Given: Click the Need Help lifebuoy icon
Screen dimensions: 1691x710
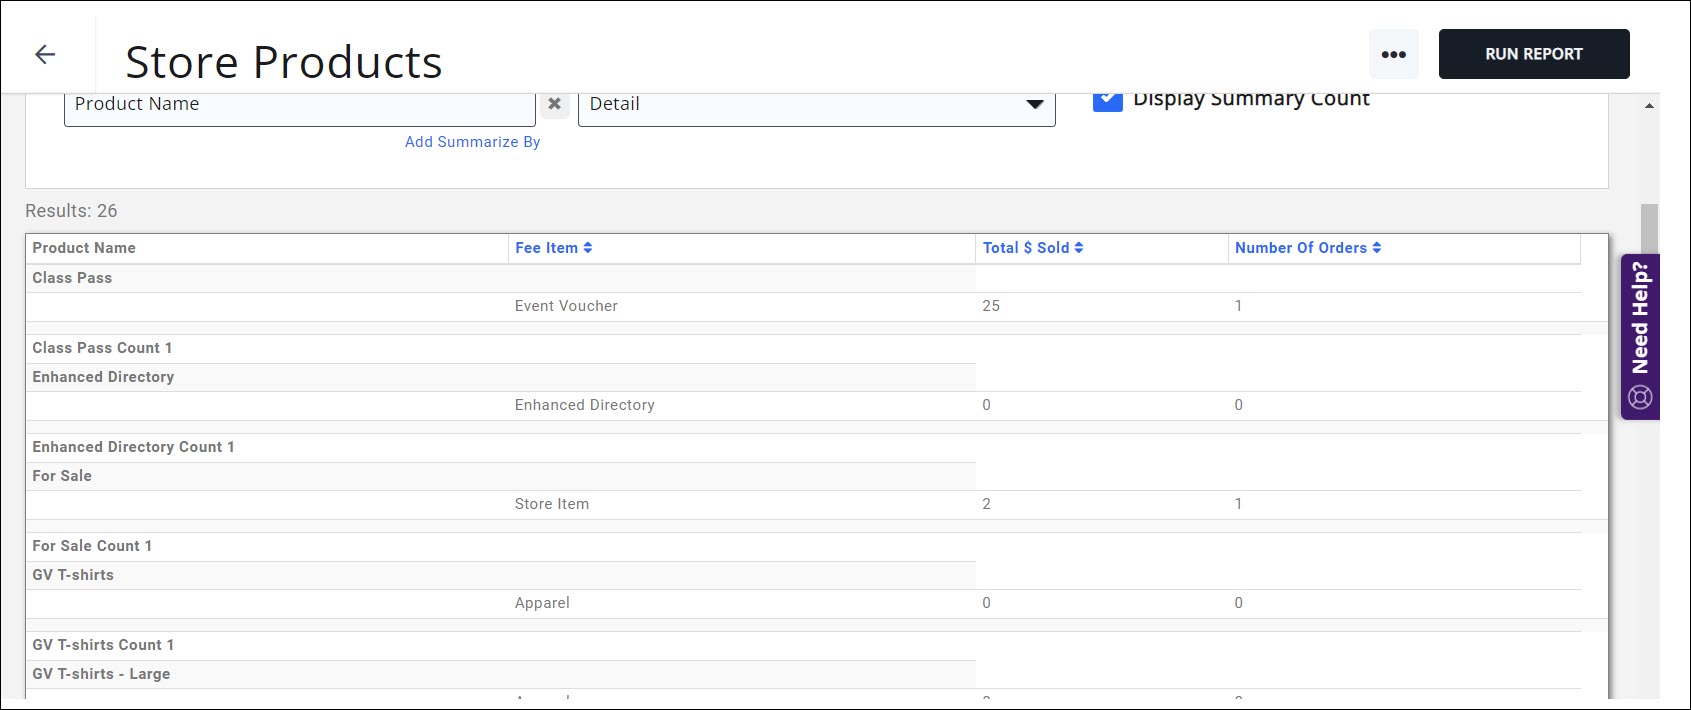Looking at the screenshot, I should [x=1640, y=397].
